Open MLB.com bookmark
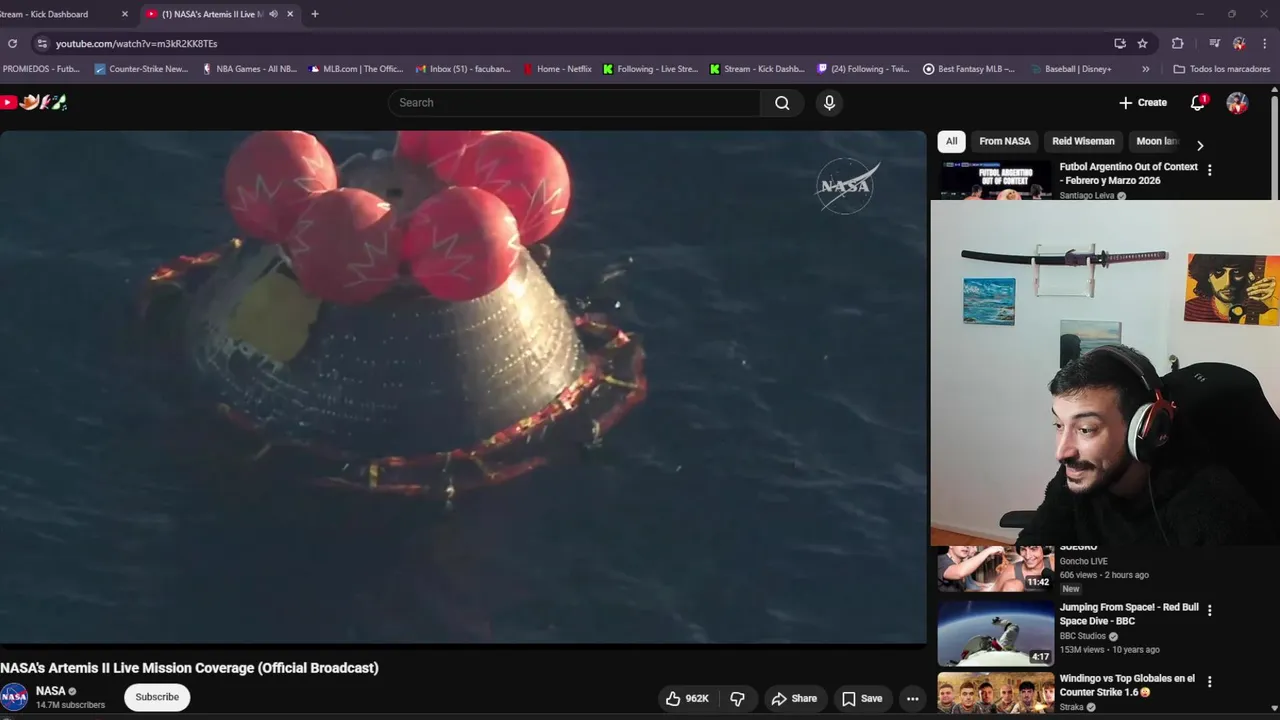Viewport: 1280px width, 720px height. tap(356, 69)
